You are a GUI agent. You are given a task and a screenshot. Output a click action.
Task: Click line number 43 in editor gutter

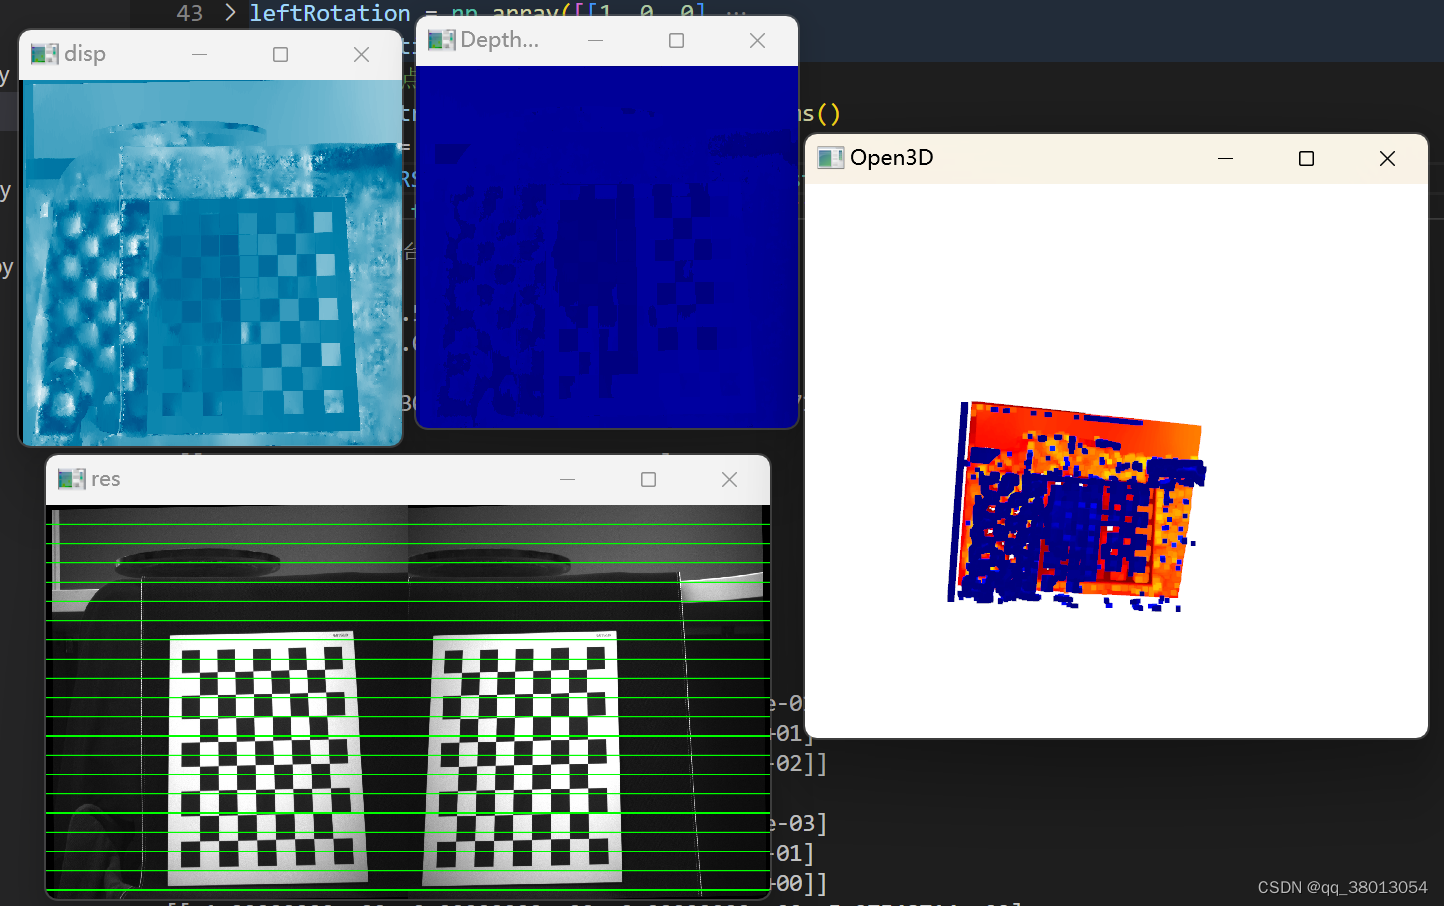[x=189, y=13]
